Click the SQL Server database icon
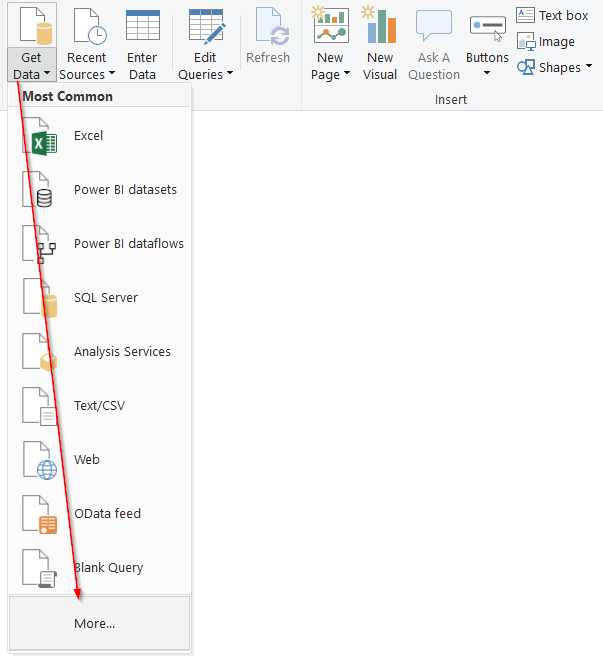This screenshot has width=603, height=662. (40, 298)
